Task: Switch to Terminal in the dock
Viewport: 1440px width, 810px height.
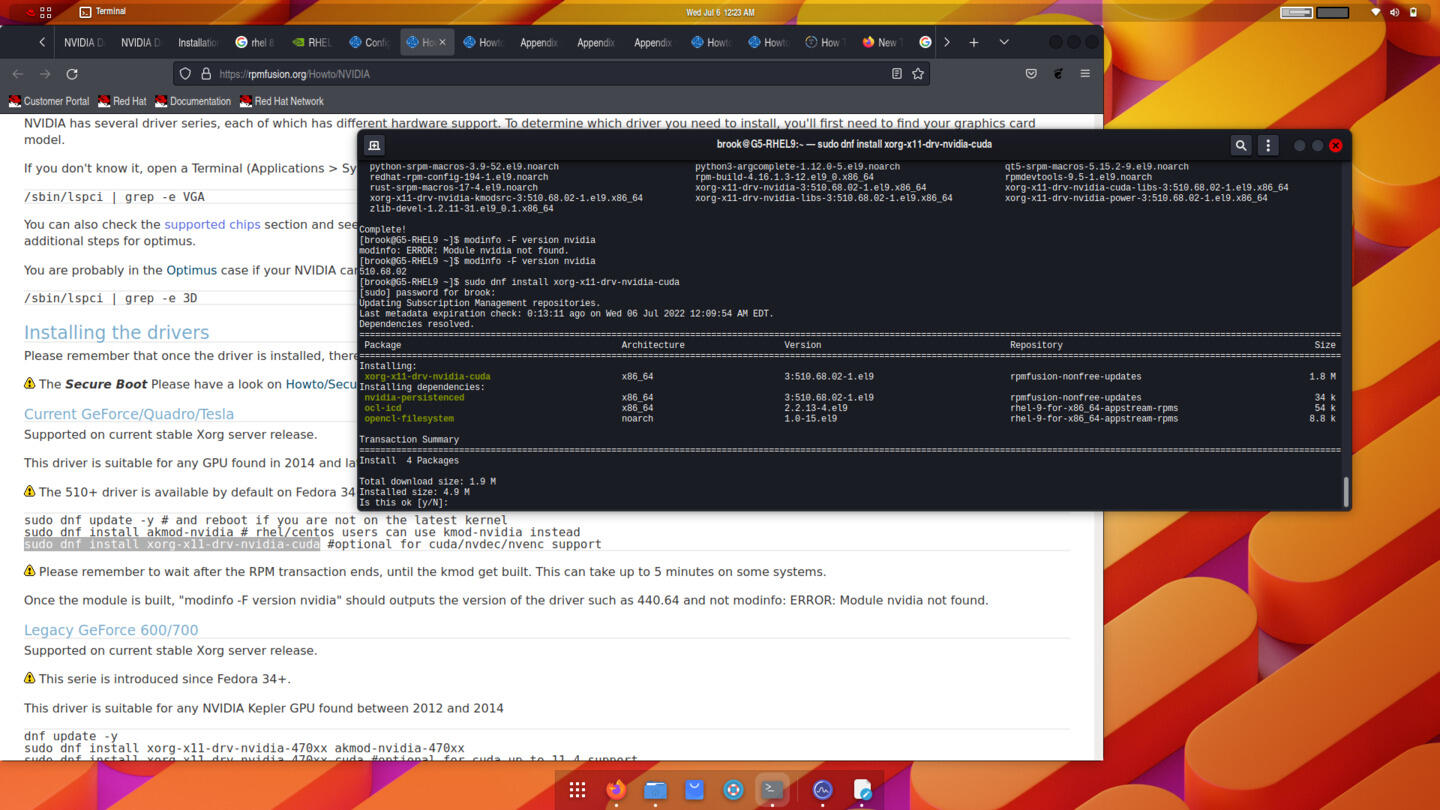Action: [772, 790]
